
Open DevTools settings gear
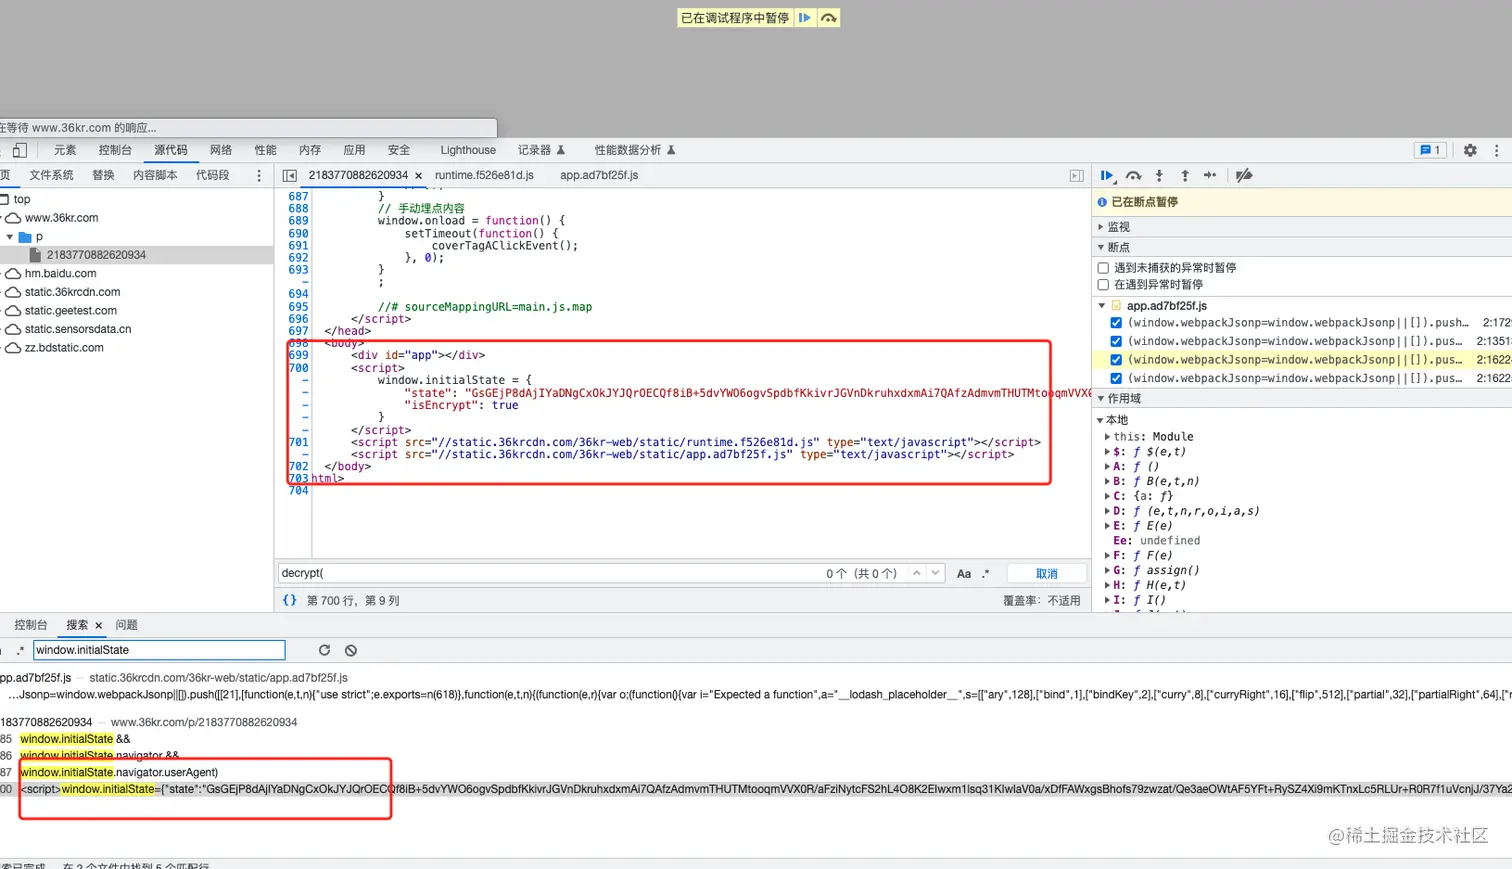(1470, 150)
